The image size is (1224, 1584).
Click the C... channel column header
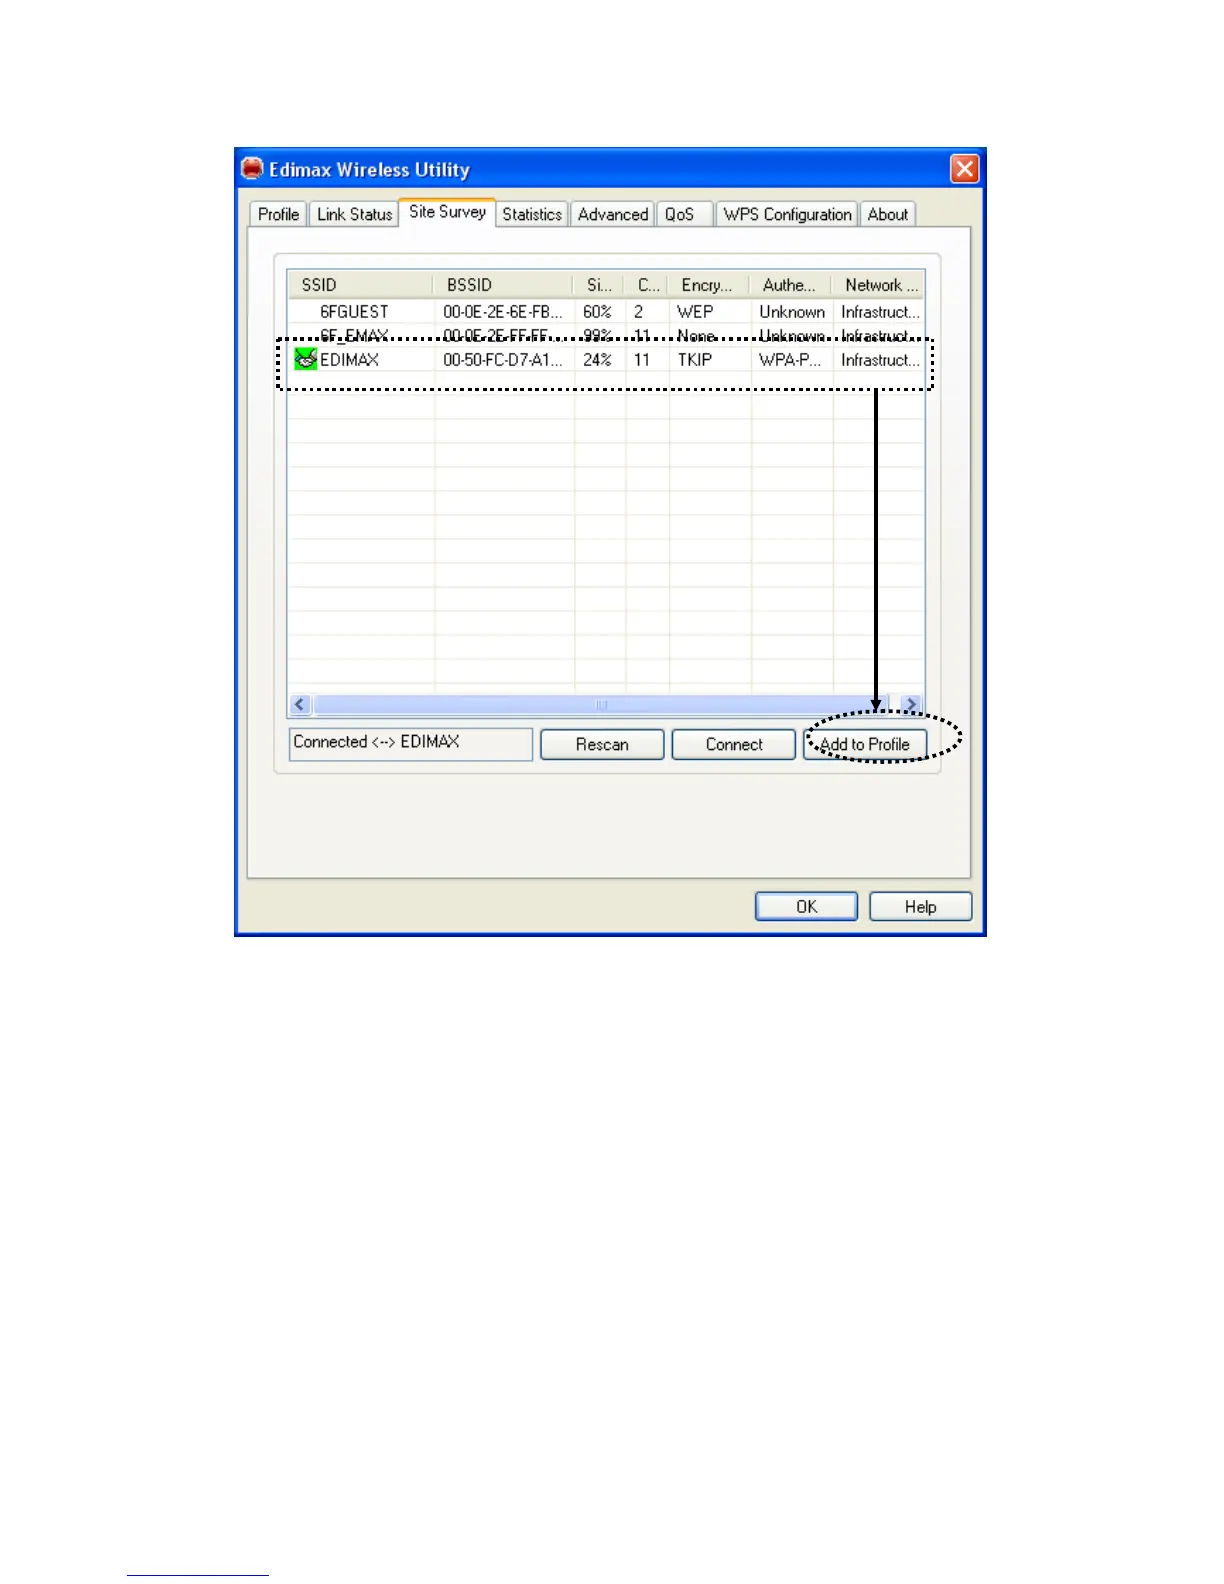click(x=647, y=285)
